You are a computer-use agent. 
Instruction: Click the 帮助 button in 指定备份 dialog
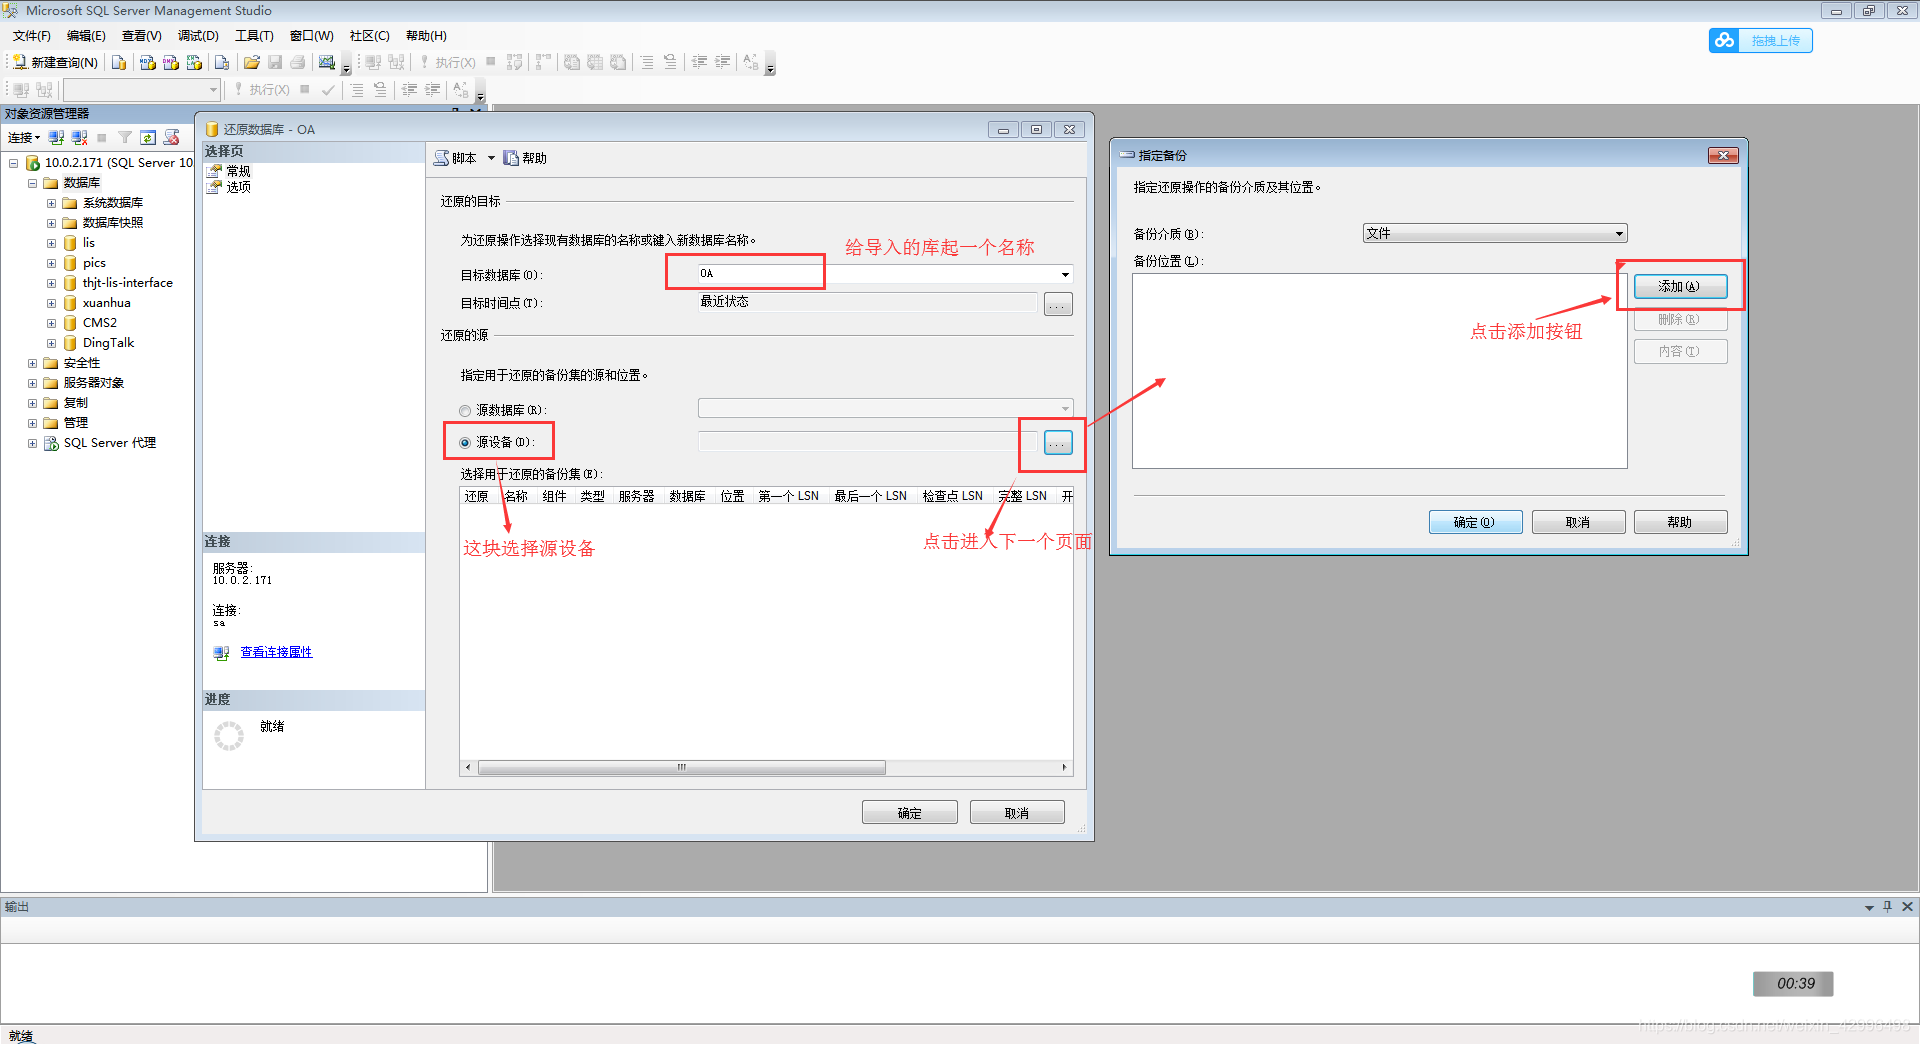point(1680,522)
